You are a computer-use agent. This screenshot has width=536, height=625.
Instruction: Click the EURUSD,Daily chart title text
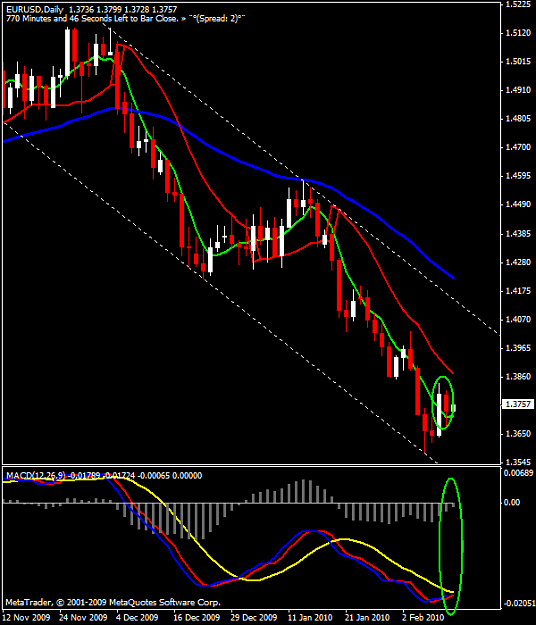[35, 10]
